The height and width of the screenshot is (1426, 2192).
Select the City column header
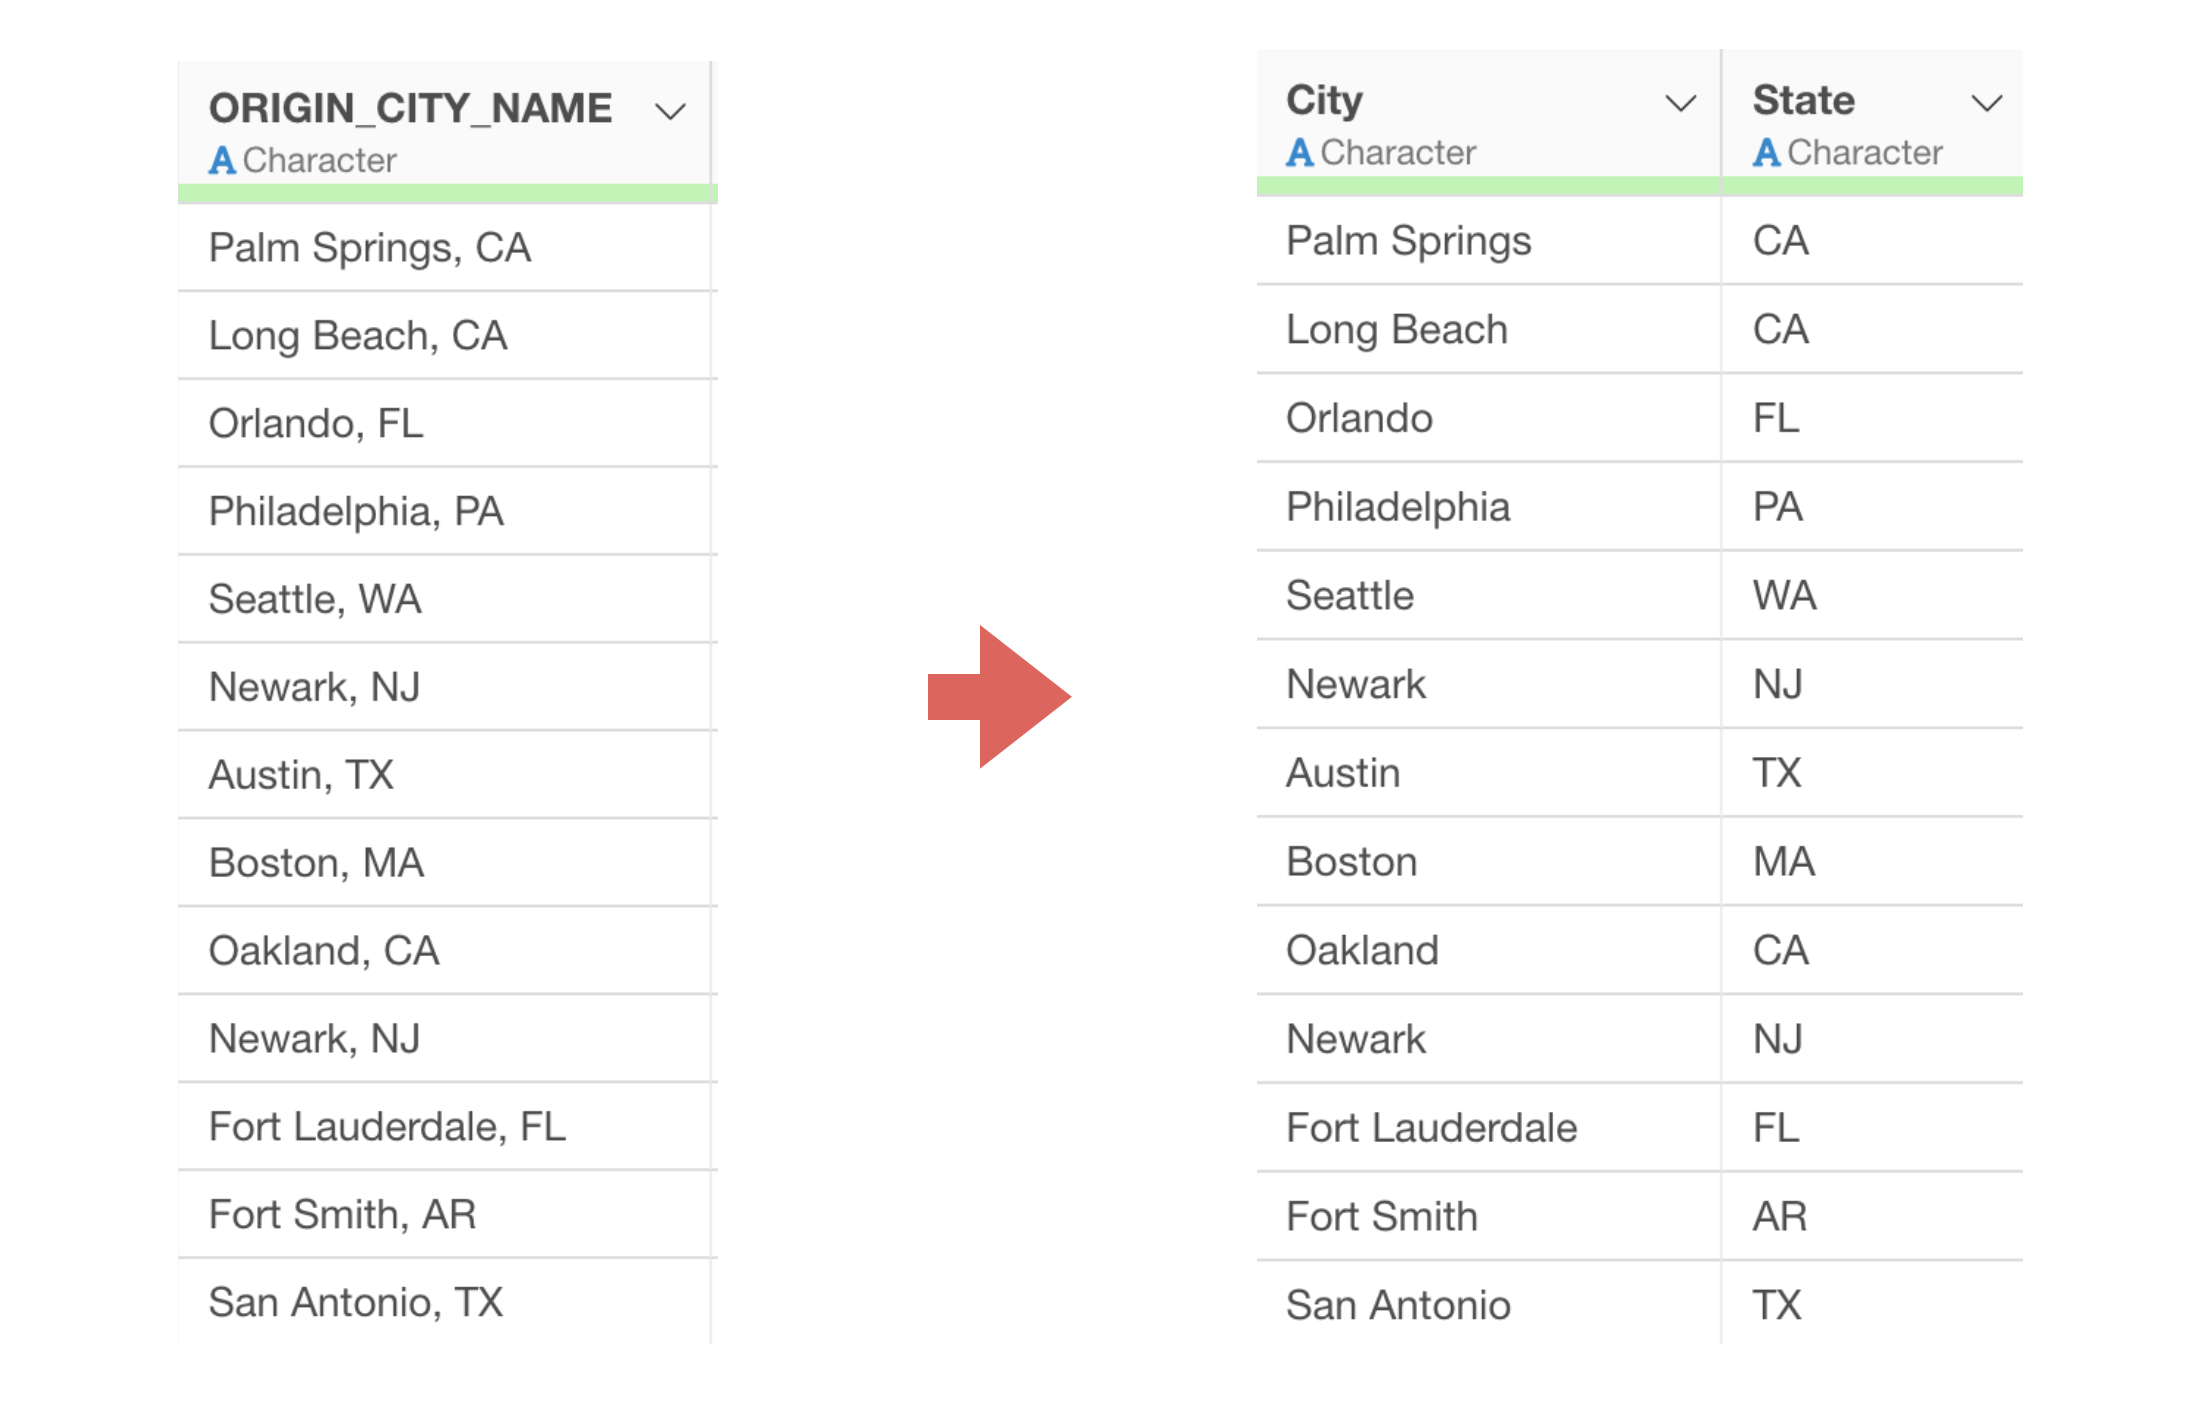[x=1324, y=100]
